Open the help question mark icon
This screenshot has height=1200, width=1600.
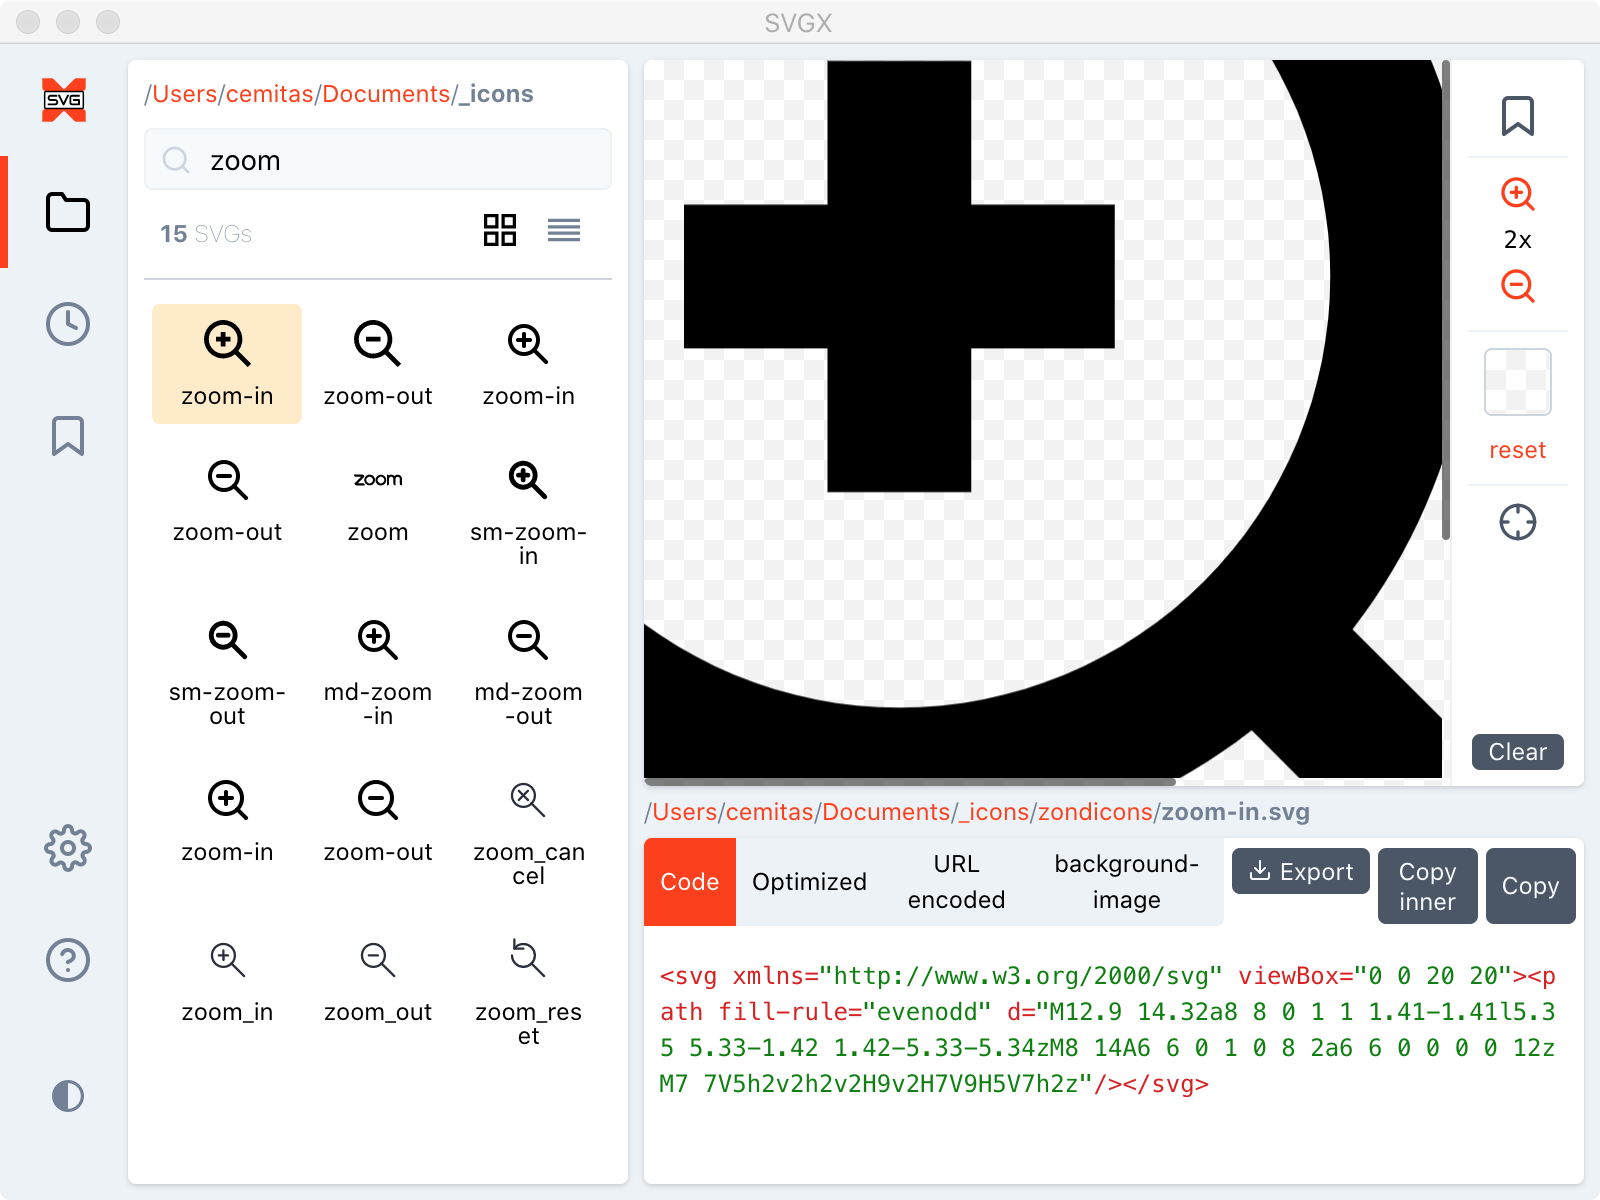[68, 960]
